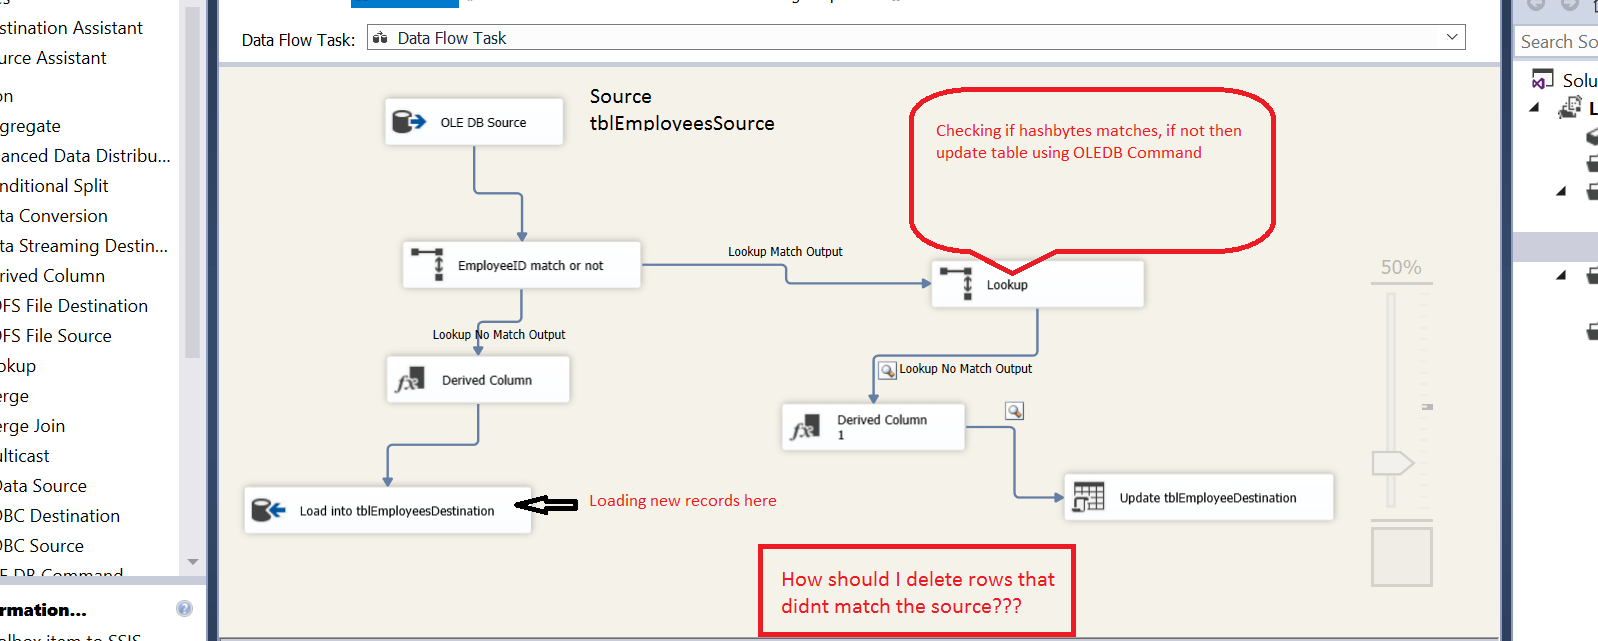Click the Data Flow Task icon in the dropdown
This screenshot has width=1598, height=641.
(380, 38)
